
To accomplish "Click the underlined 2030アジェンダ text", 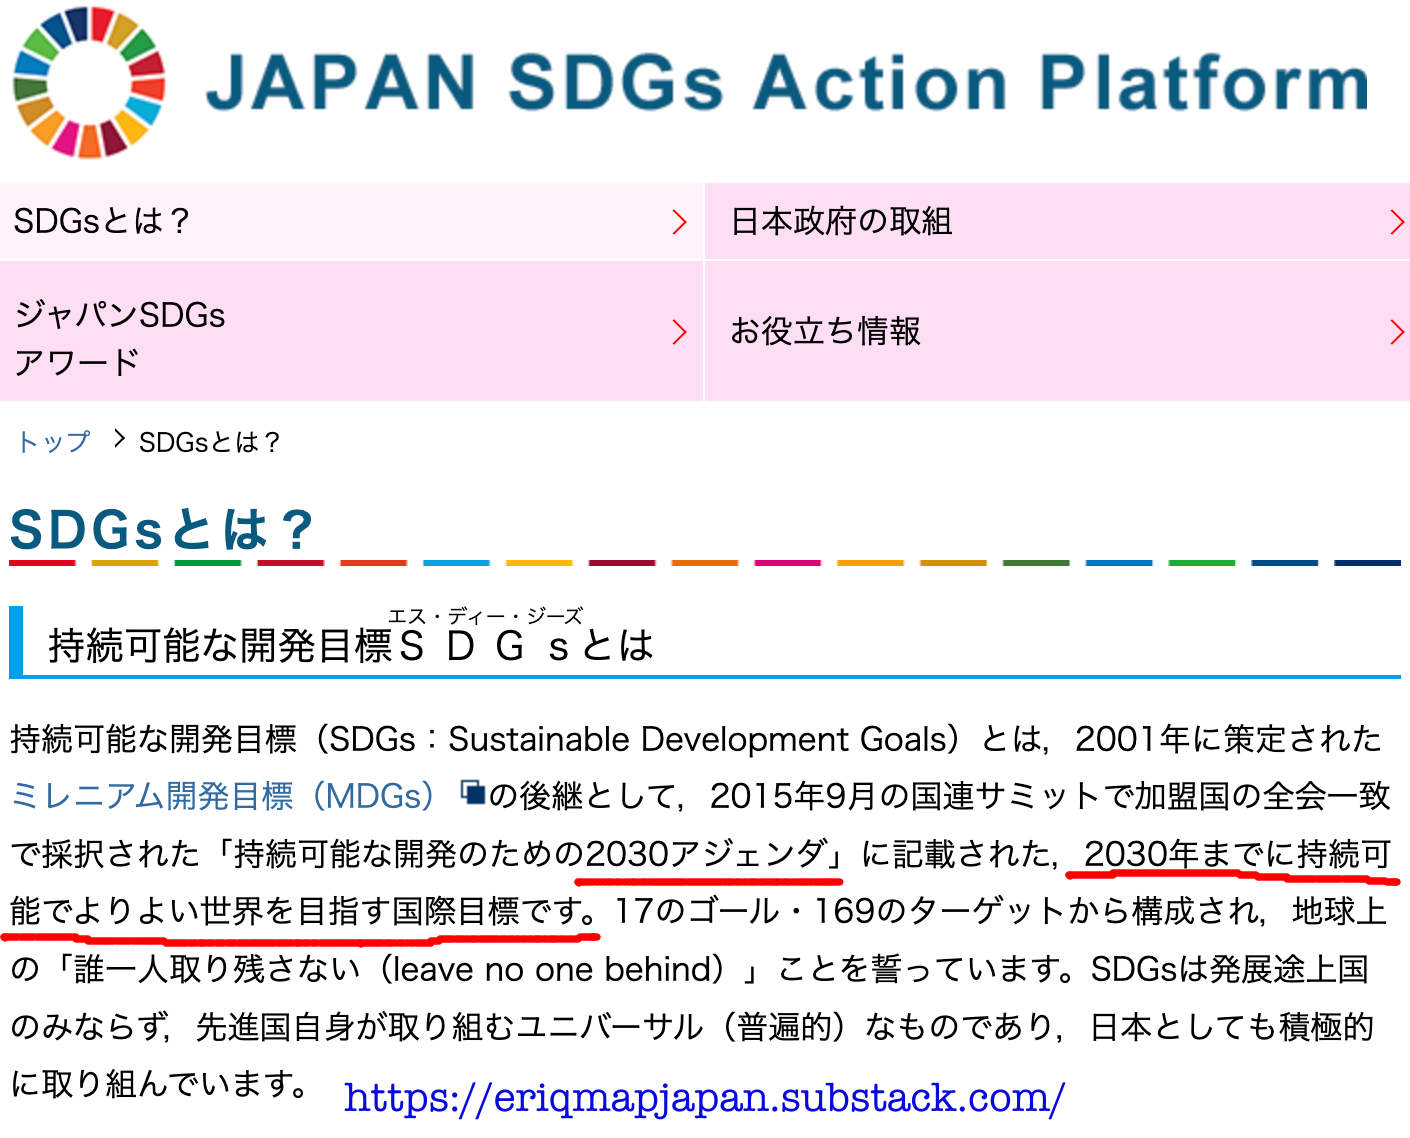I will [708, 854].
